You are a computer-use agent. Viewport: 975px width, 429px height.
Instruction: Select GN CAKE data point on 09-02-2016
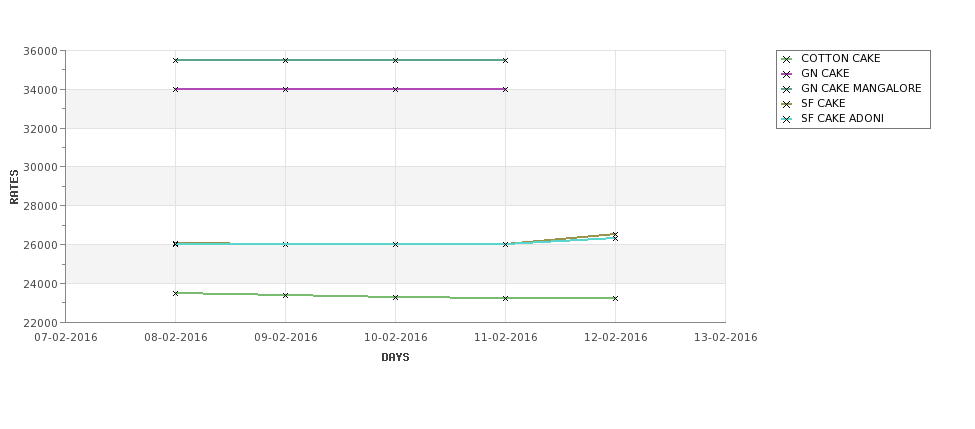pos(285,90)
